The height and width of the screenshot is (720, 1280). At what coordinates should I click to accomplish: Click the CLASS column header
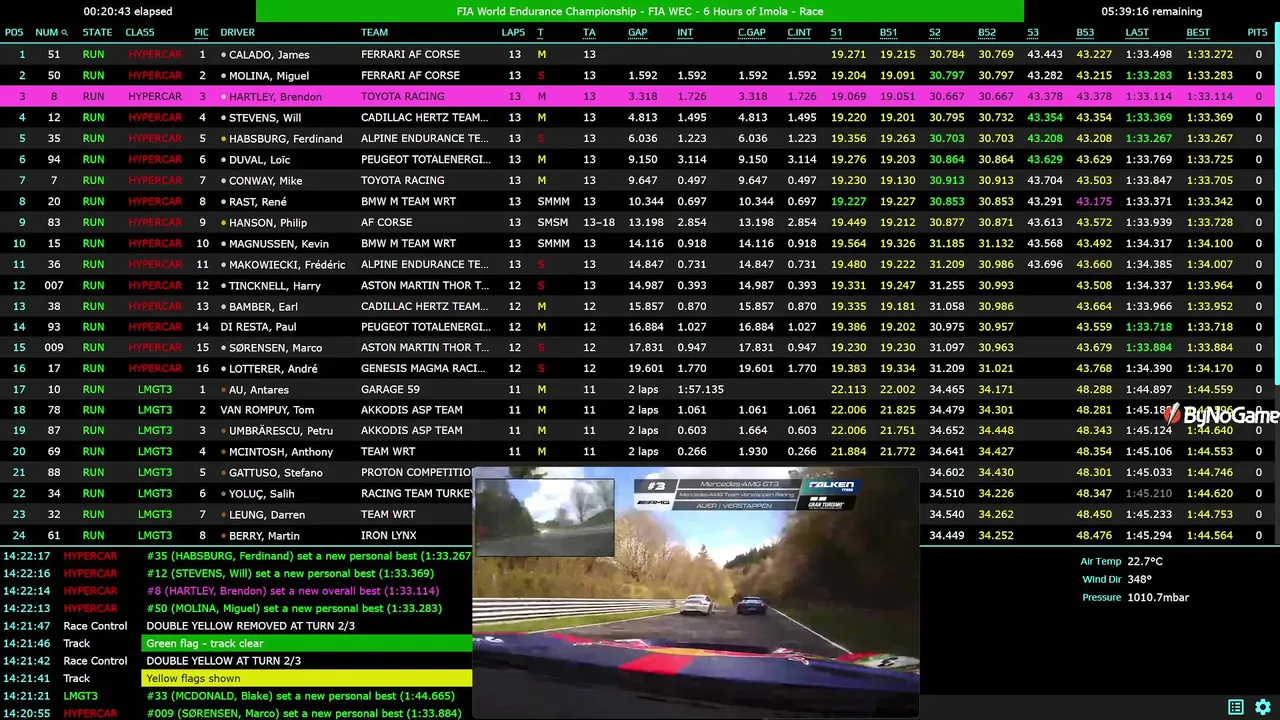140,33
